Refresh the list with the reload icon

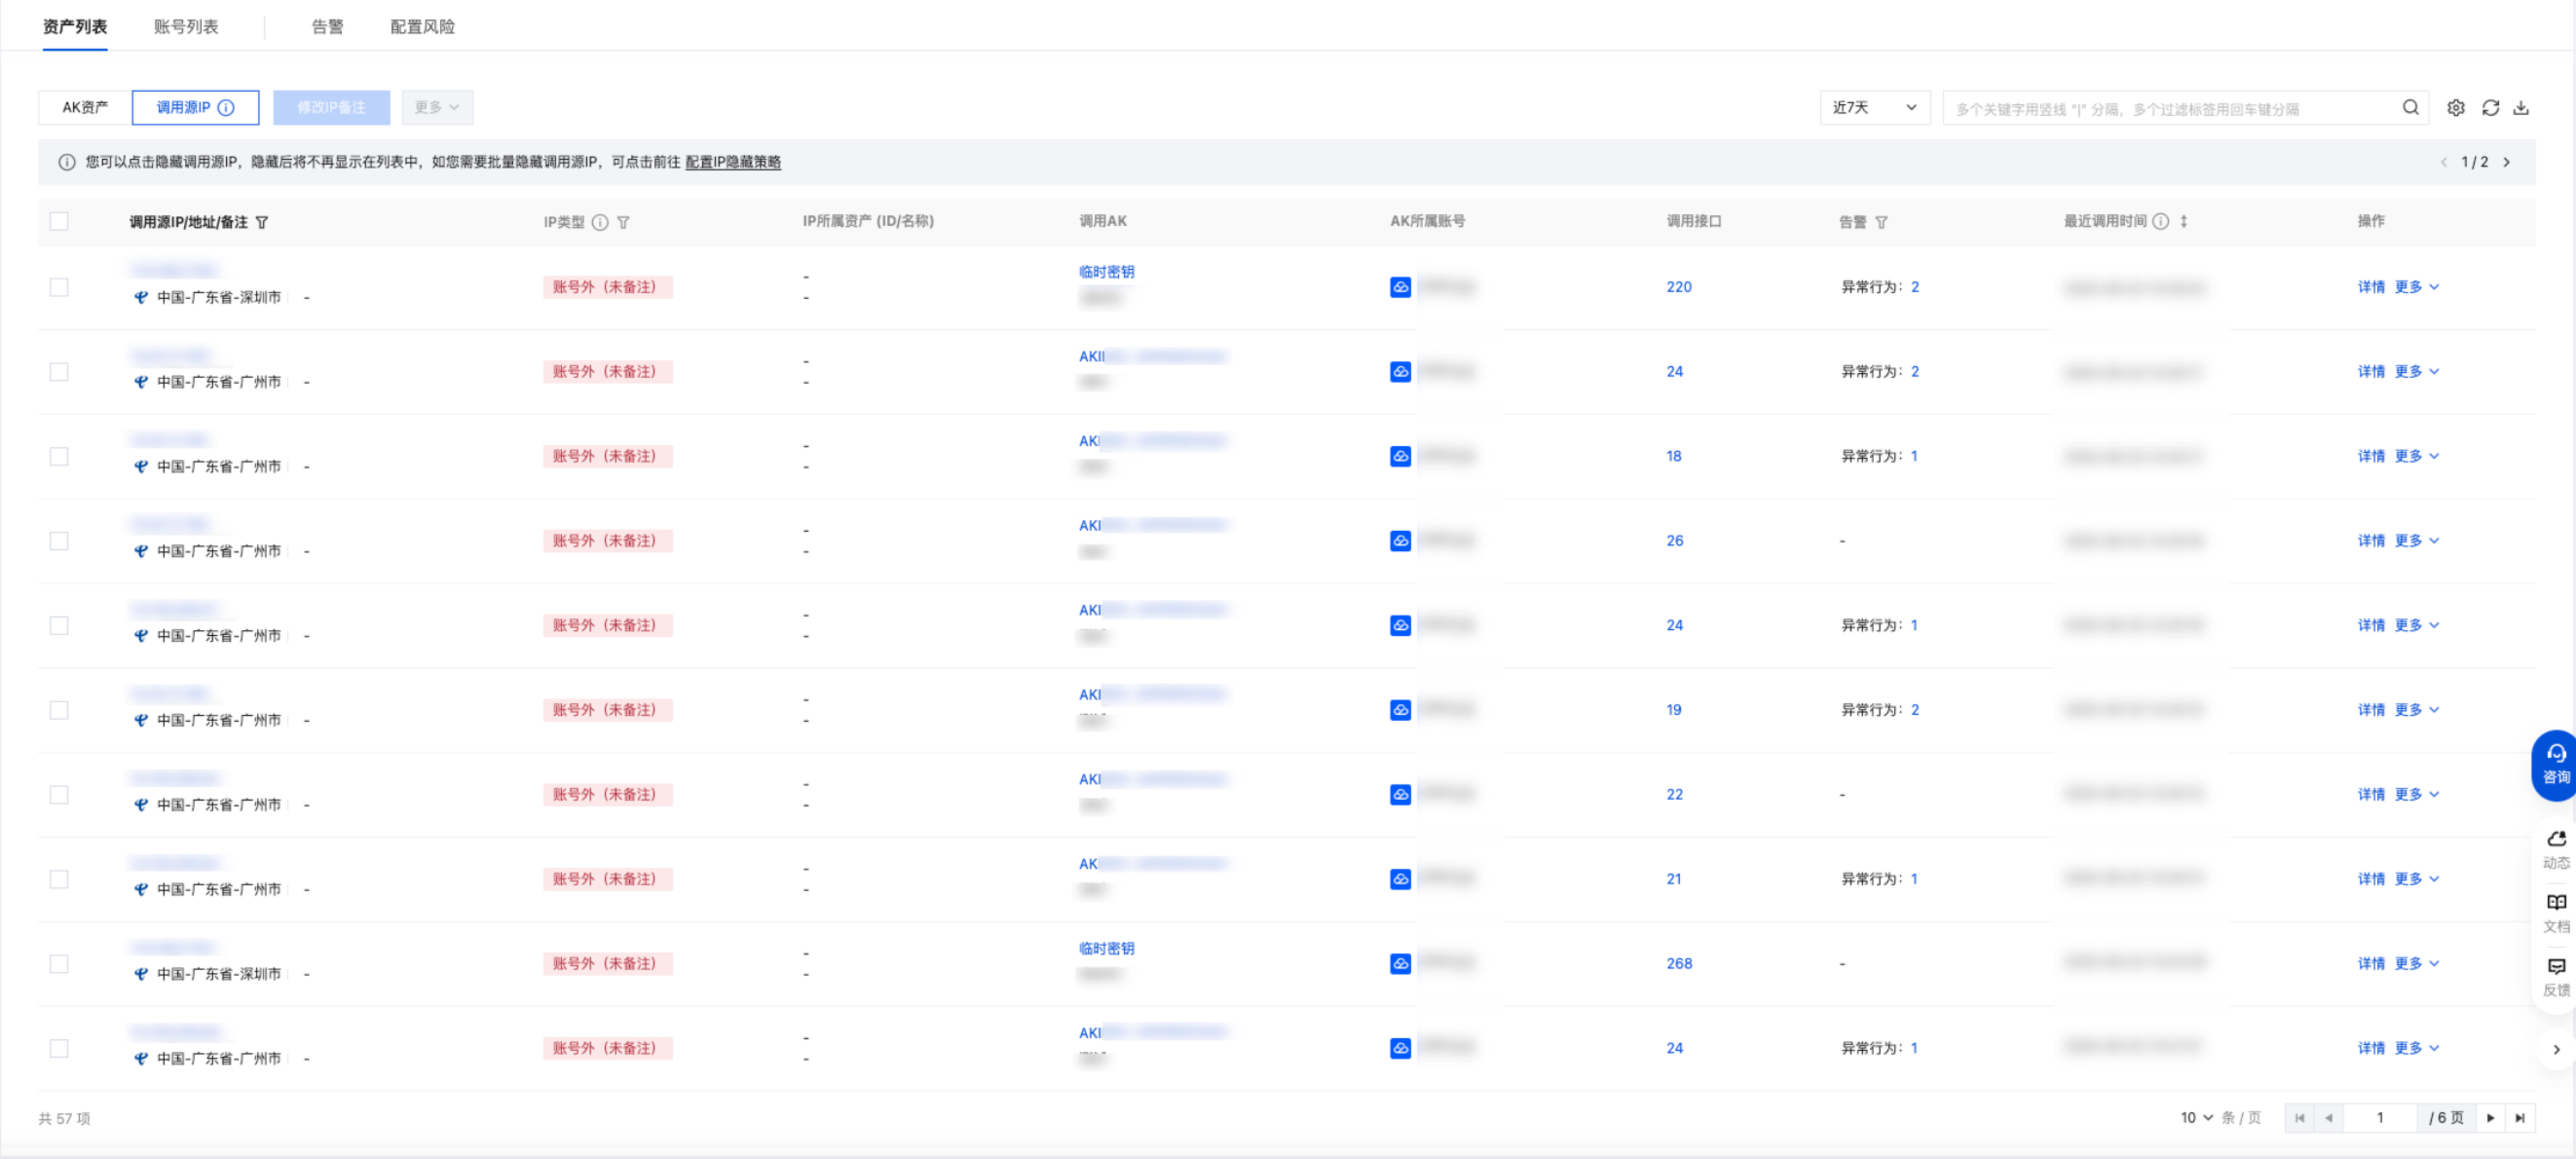2490,108
